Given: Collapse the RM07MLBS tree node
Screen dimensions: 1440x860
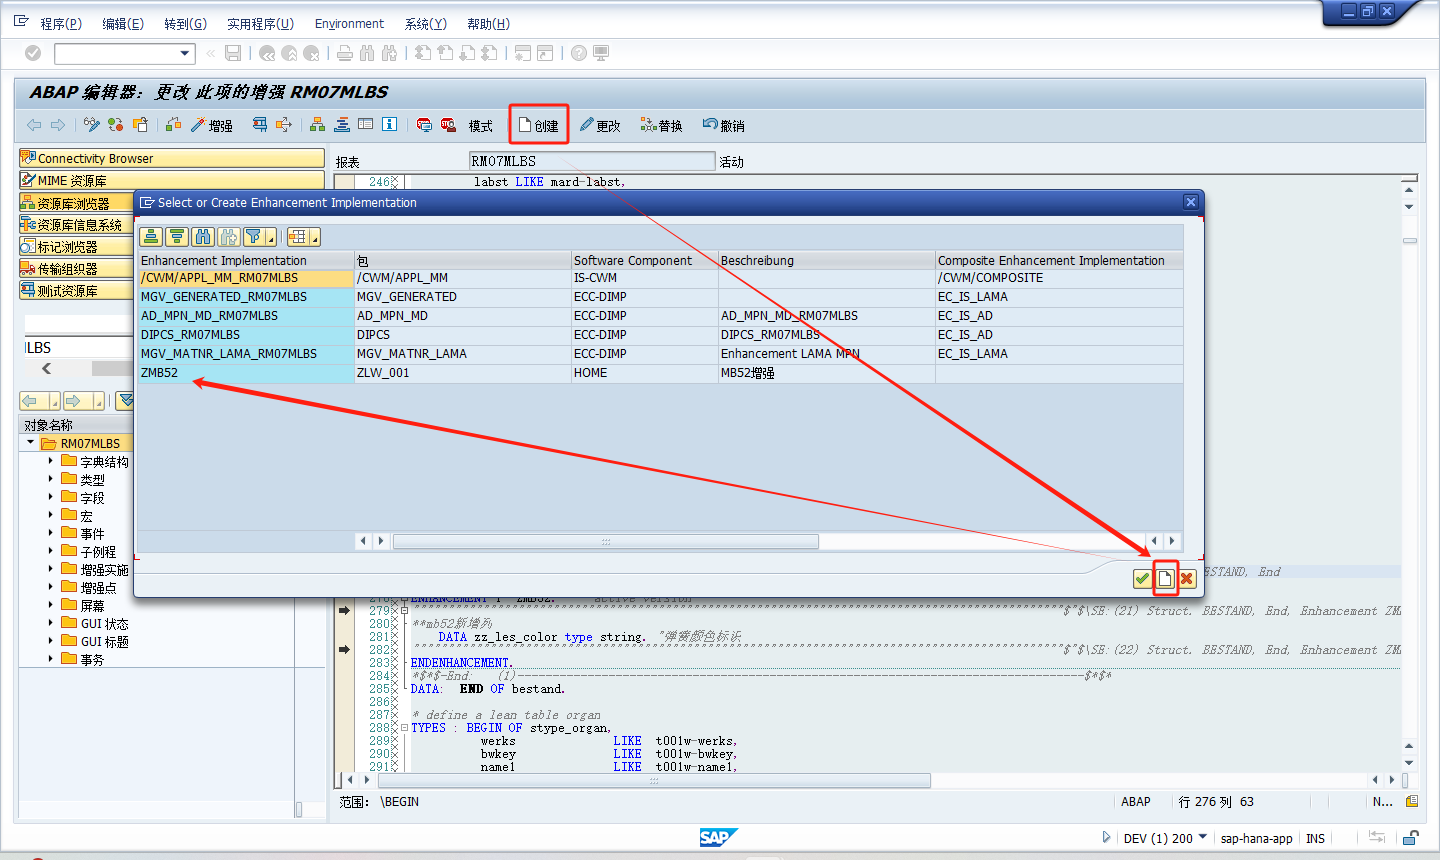Looking at the screenshot, I should (31, 442).
